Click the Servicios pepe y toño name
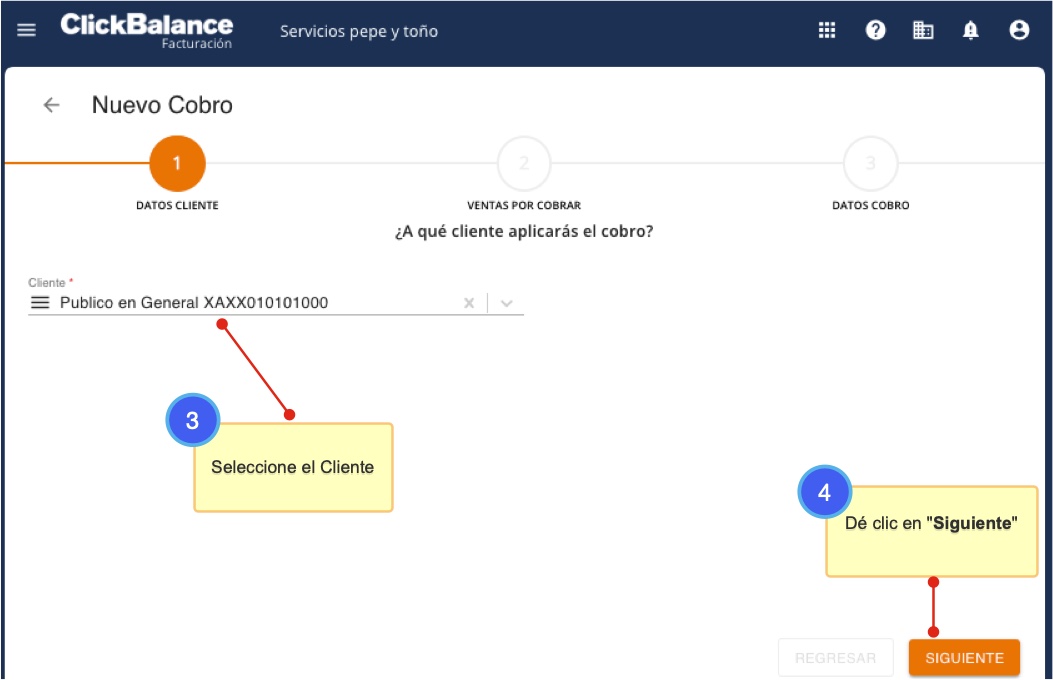The width and height of the screenshot is (1053, 680). pos(359,31)
